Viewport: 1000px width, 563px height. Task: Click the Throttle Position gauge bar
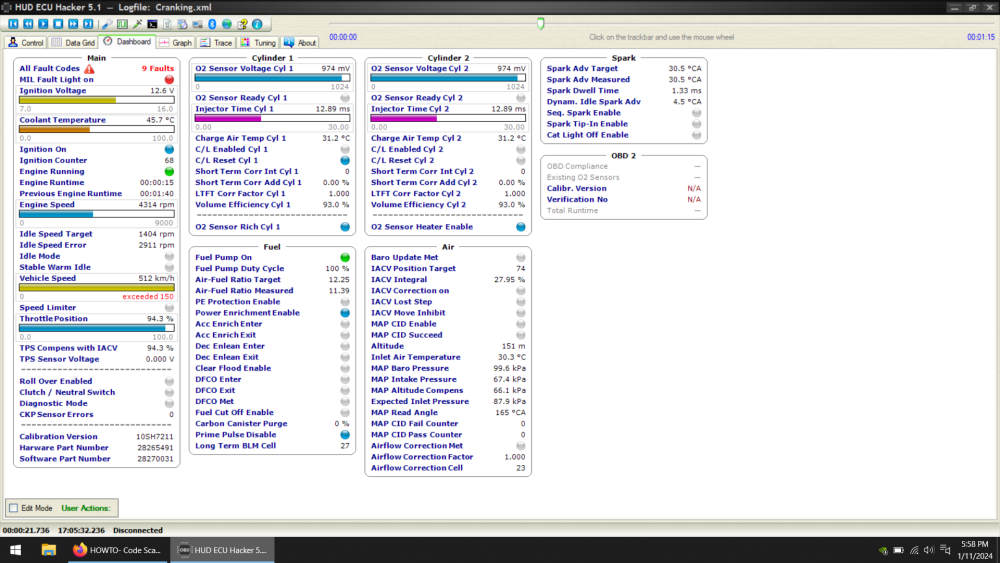(96, 328)
